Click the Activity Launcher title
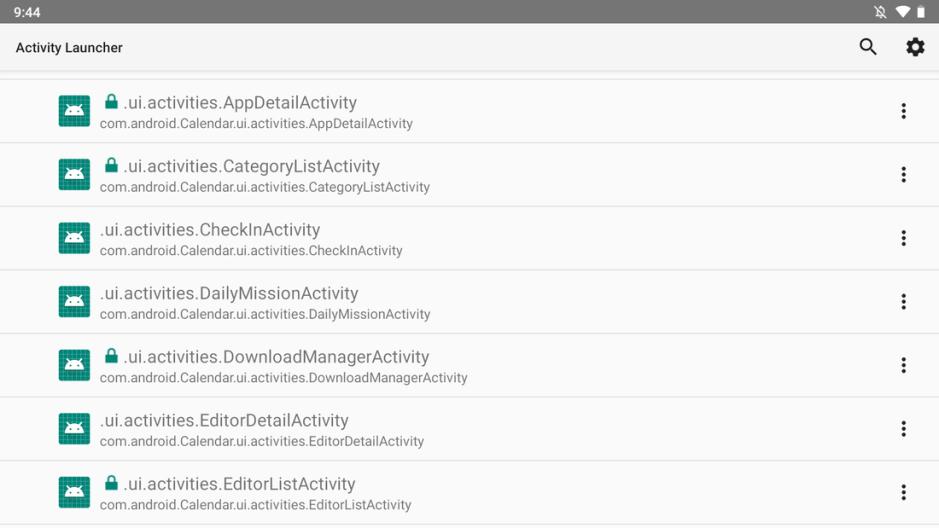 (x=69, y=47)
